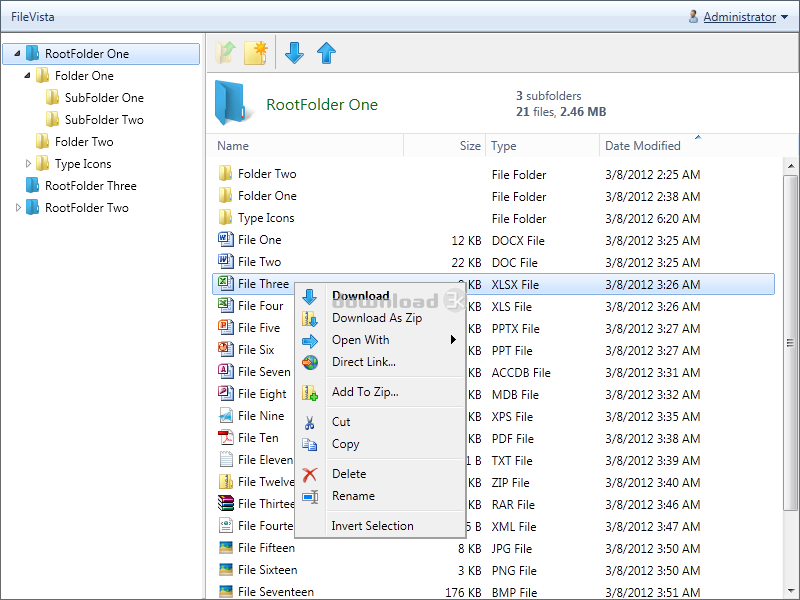Select RootFolder Three in the folder tree
The image size is (800, 600).
click(91, 185)
